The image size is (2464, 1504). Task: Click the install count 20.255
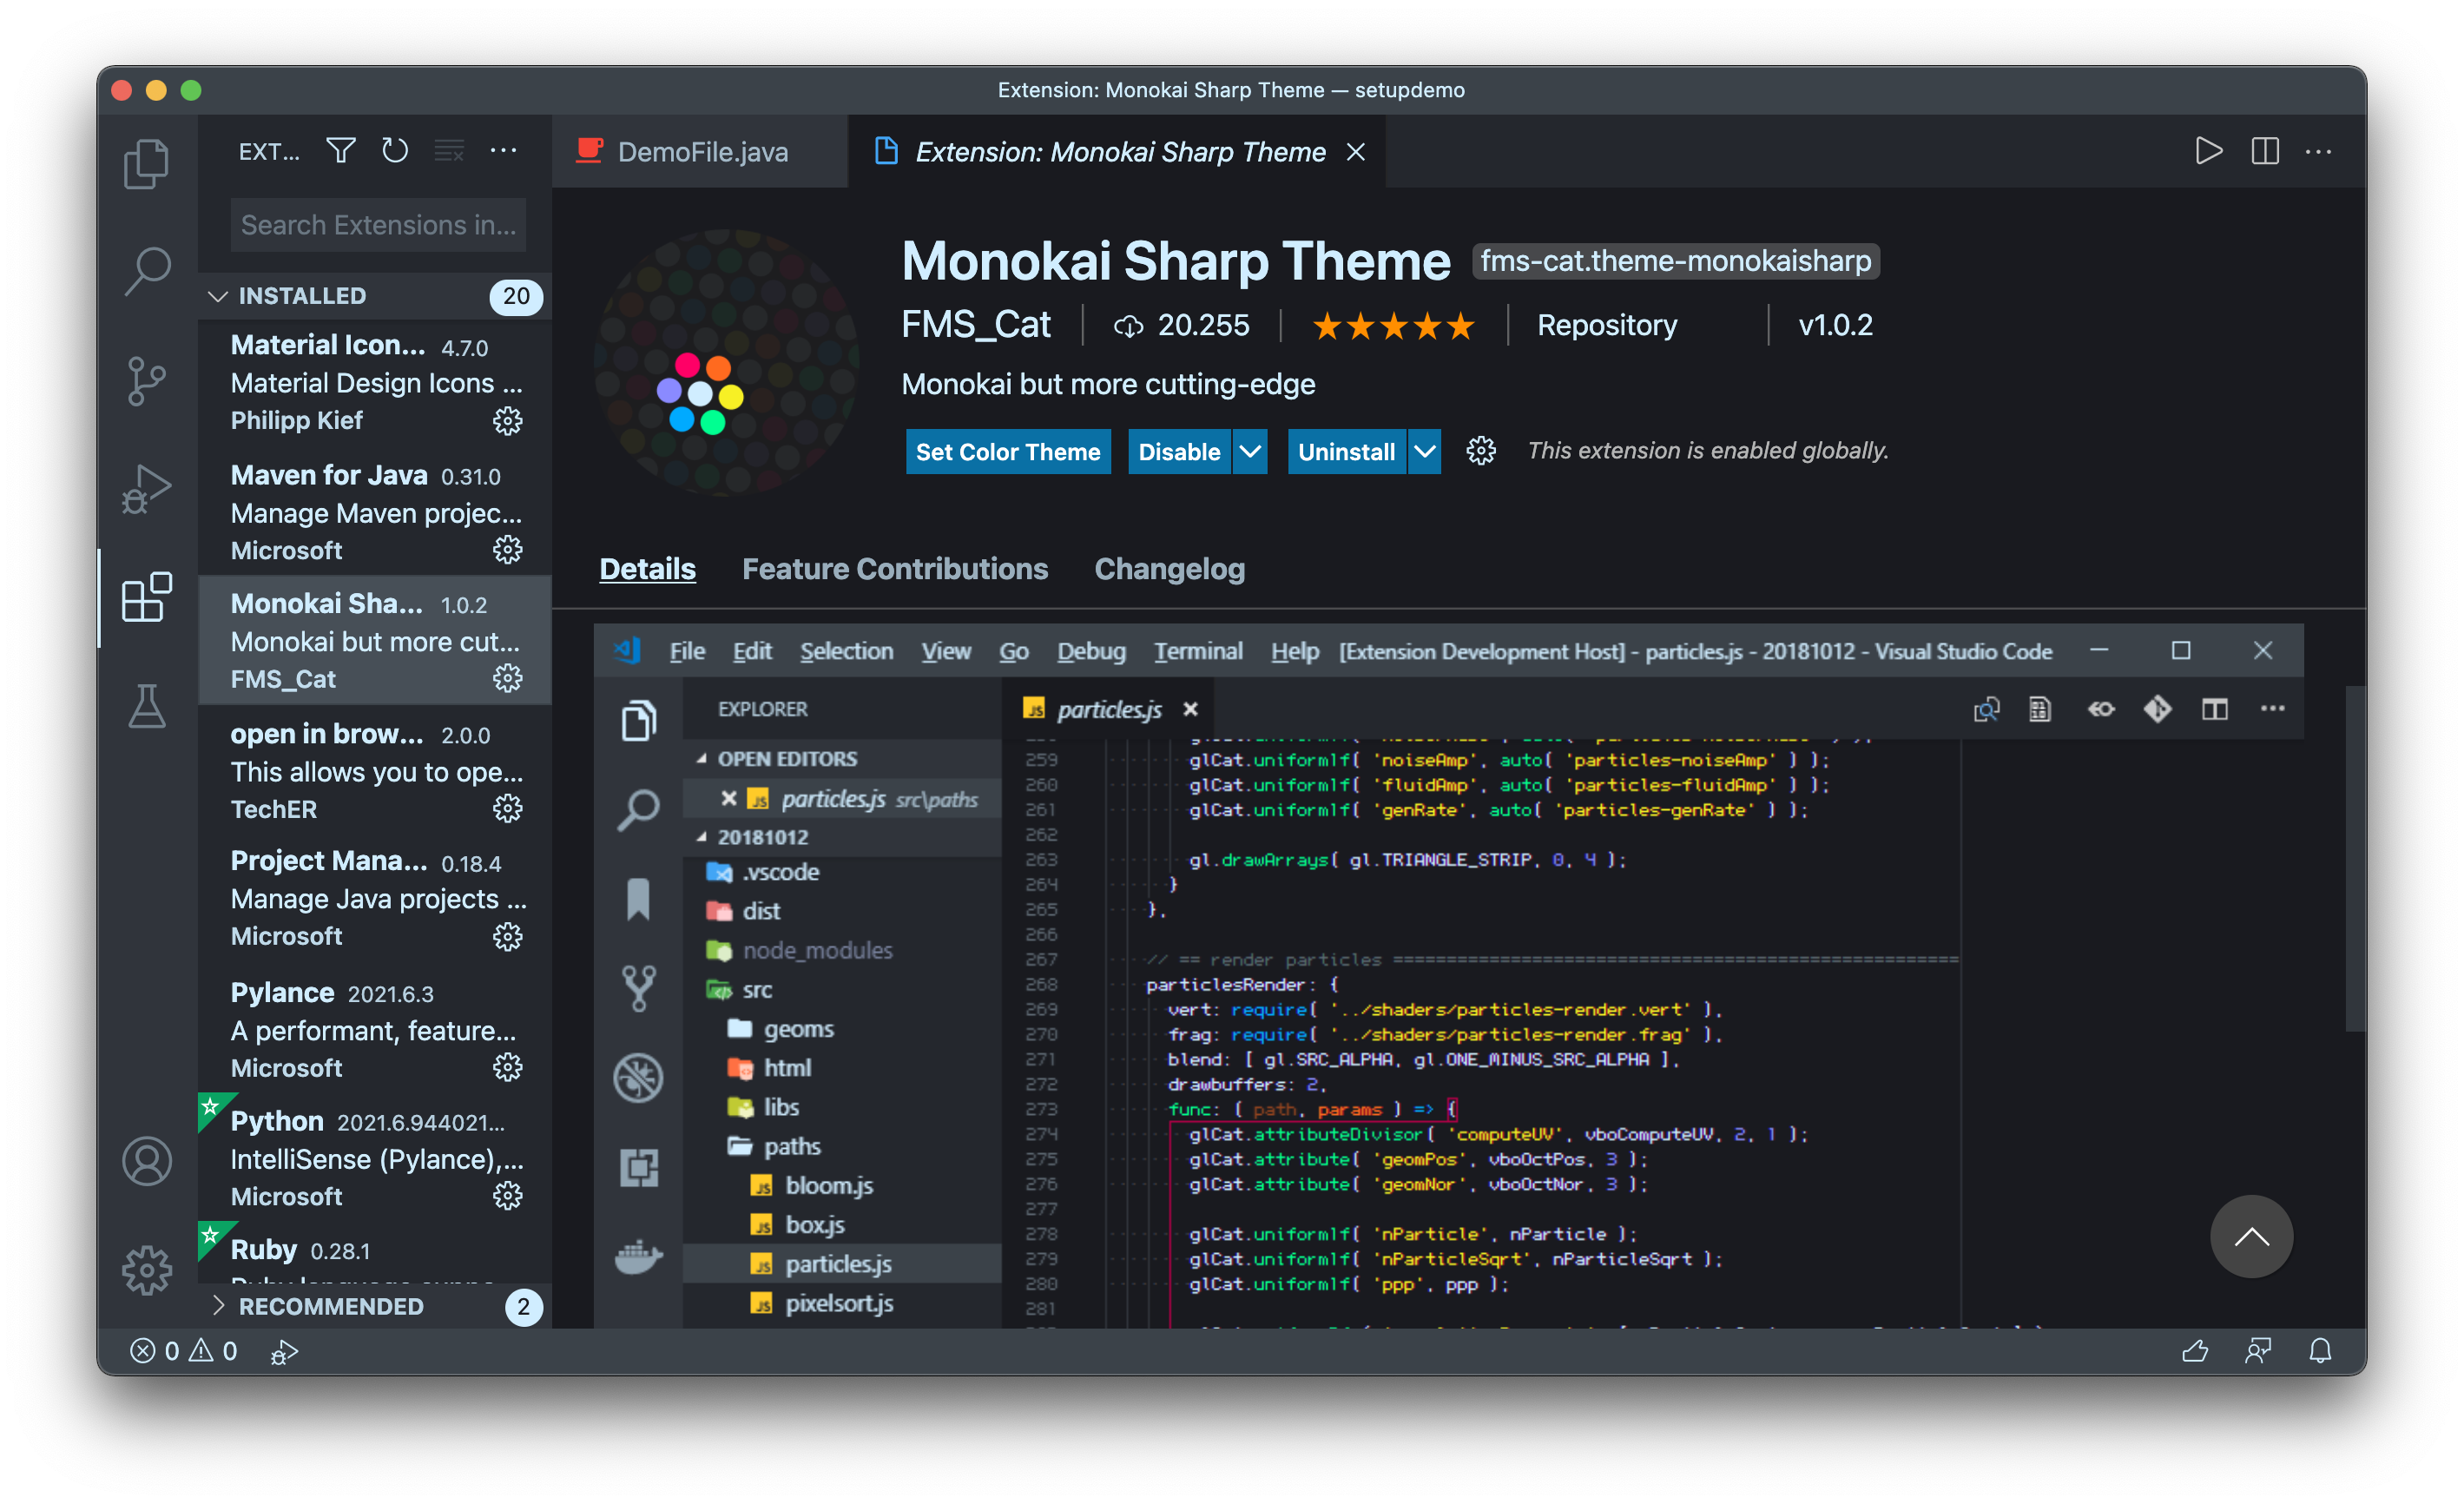click(1182, 326)
